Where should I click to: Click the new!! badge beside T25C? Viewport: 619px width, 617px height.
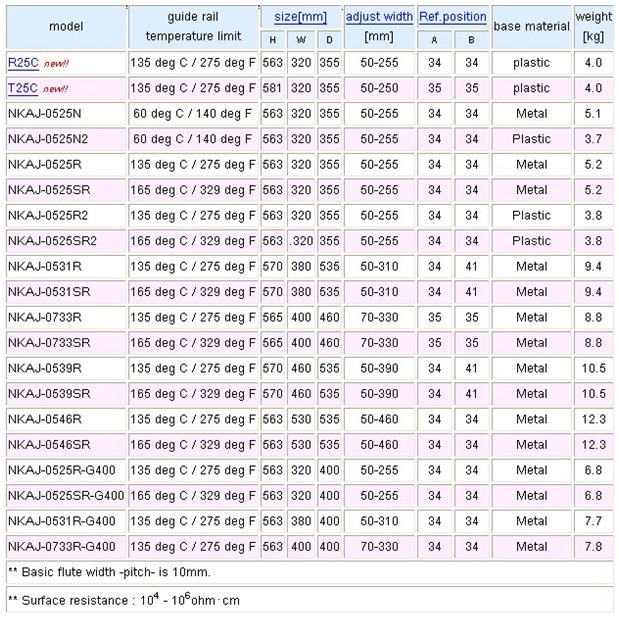[55, 89]
